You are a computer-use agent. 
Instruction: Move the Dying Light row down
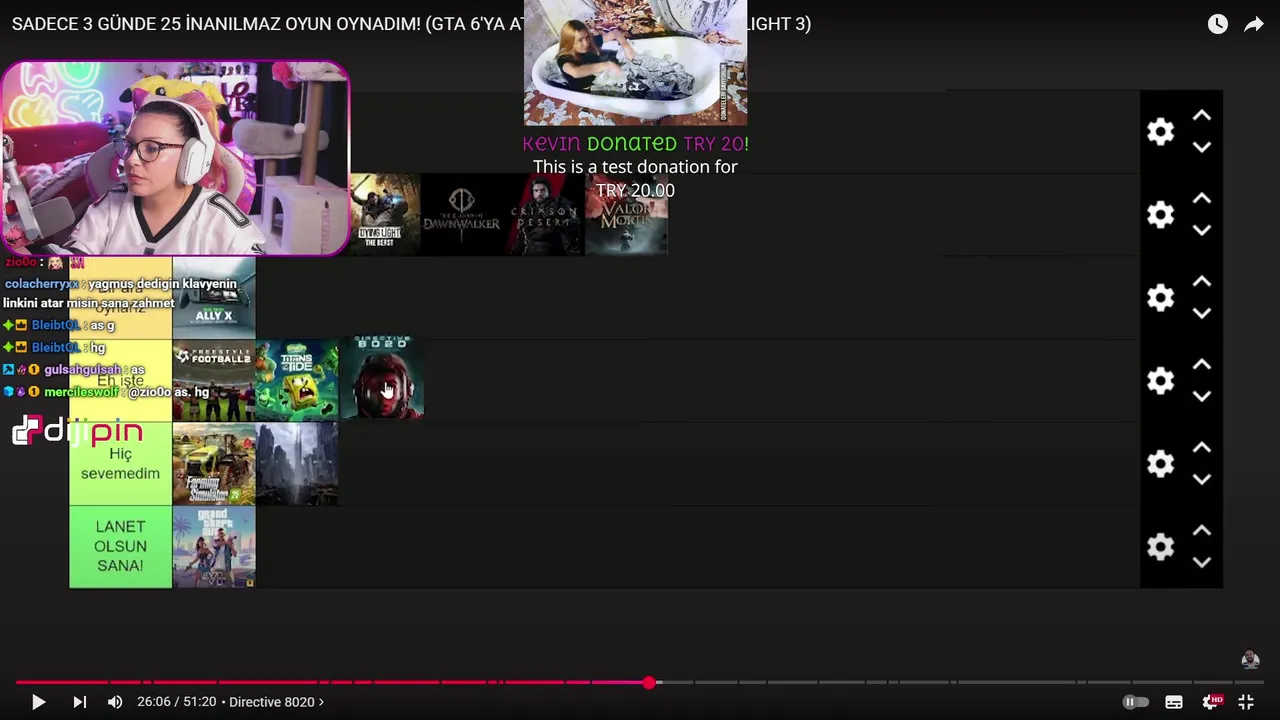click(1202, 230)
